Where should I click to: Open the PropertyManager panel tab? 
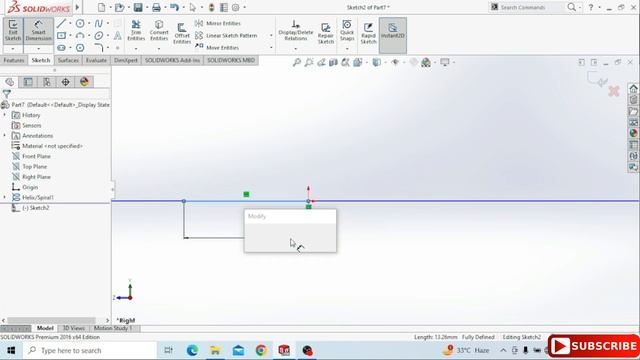click(x=28, y=82)
